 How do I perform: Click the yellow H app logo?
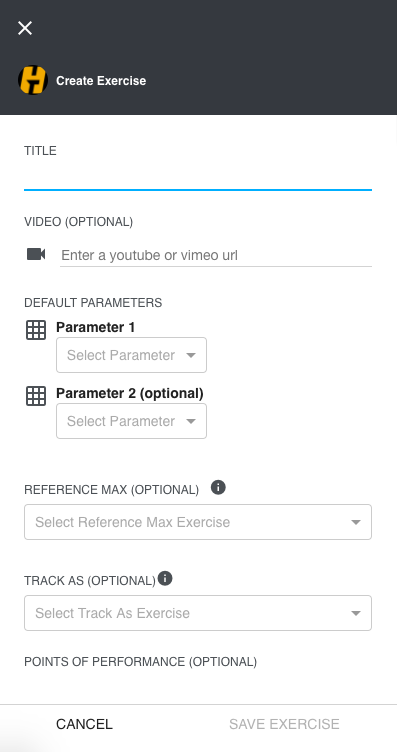33,80
